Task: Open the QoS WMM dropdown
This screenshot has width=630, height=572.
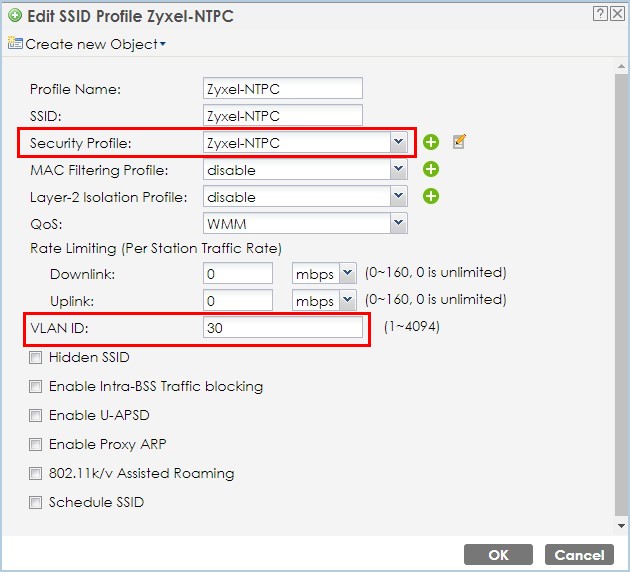Action: point(398,223)
